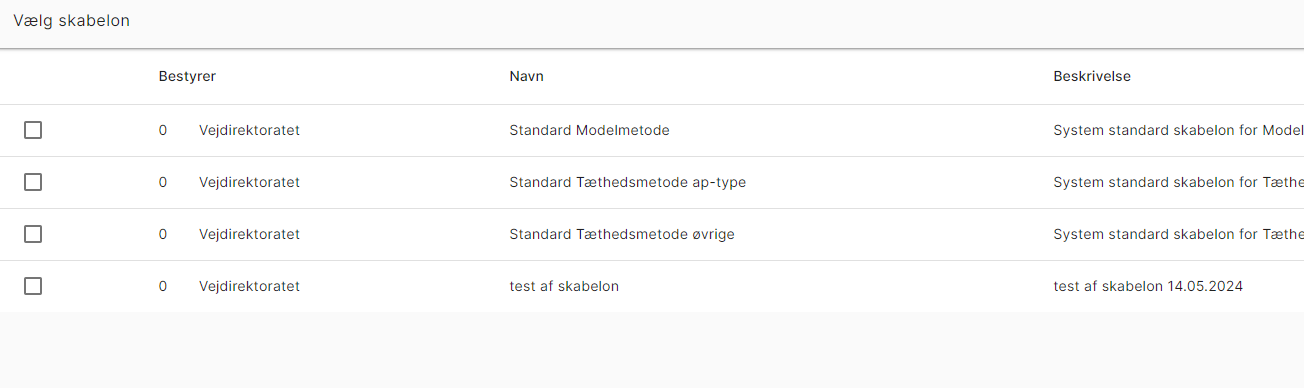Choose the Standard Tæthedsmetode ap-type name
The width and height of the screenshot is (1304, 388).
628,182
